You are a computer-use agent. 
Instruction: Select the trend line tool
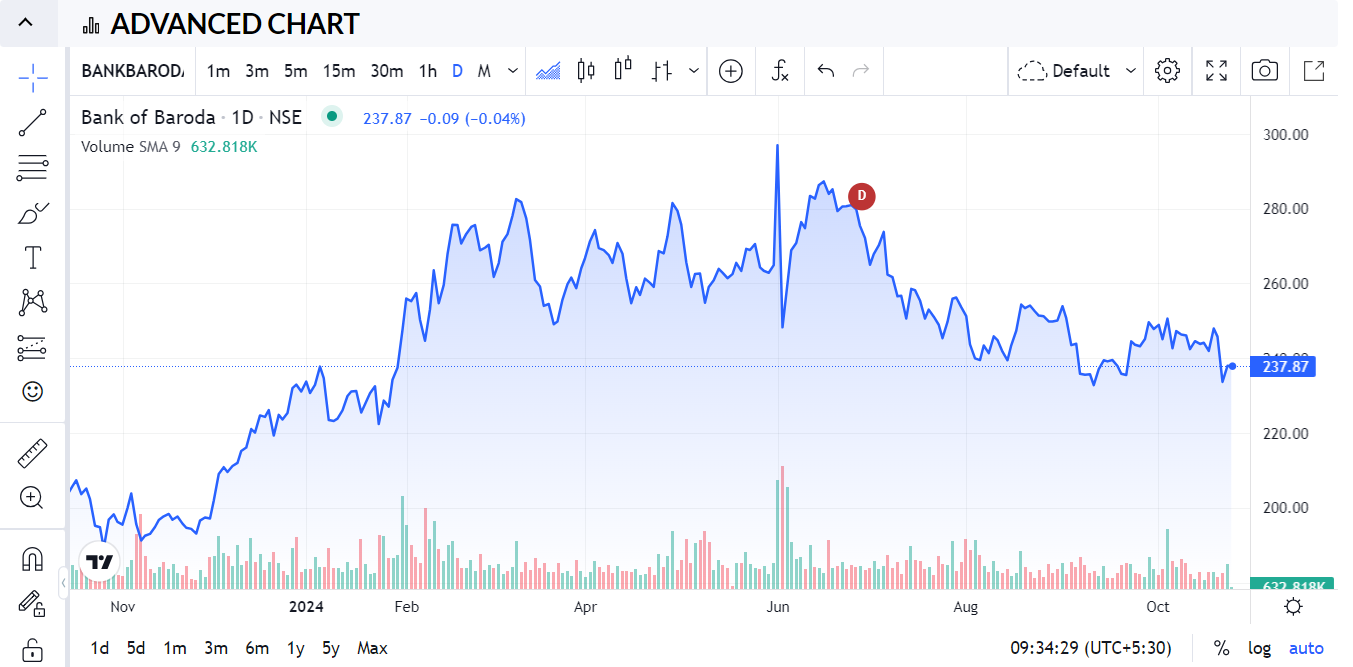point(32,122)
